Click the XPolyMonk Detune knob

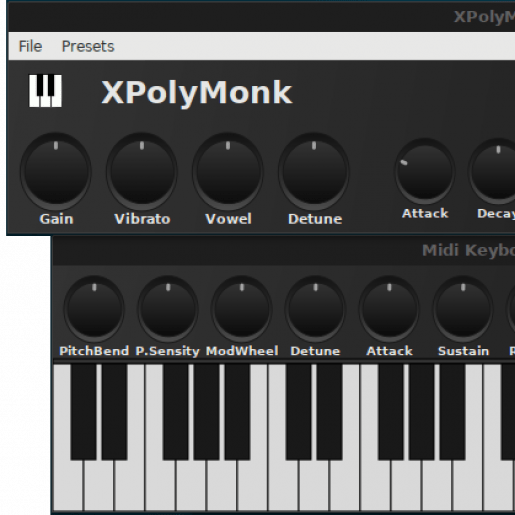(x=314, y=171)
